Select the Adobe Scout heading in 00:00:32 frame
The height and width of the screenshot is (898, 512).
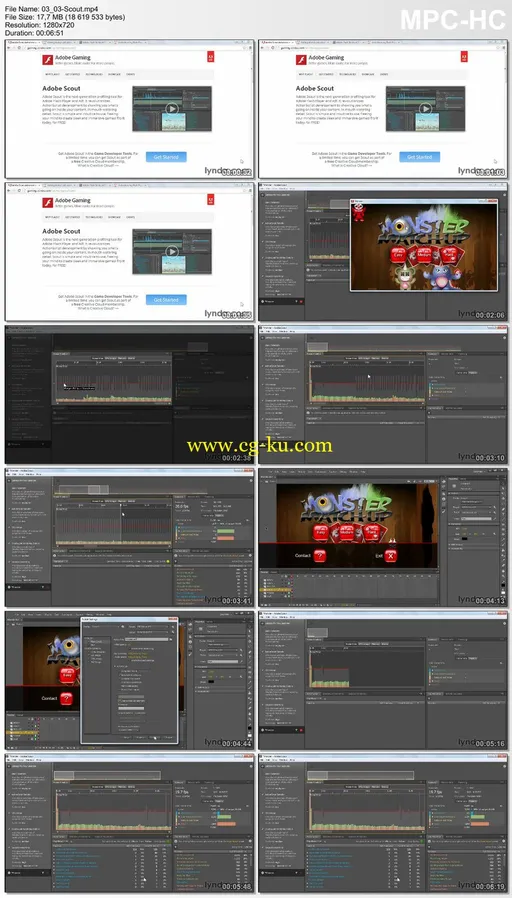pyautogui.click(x=61, y=89)
